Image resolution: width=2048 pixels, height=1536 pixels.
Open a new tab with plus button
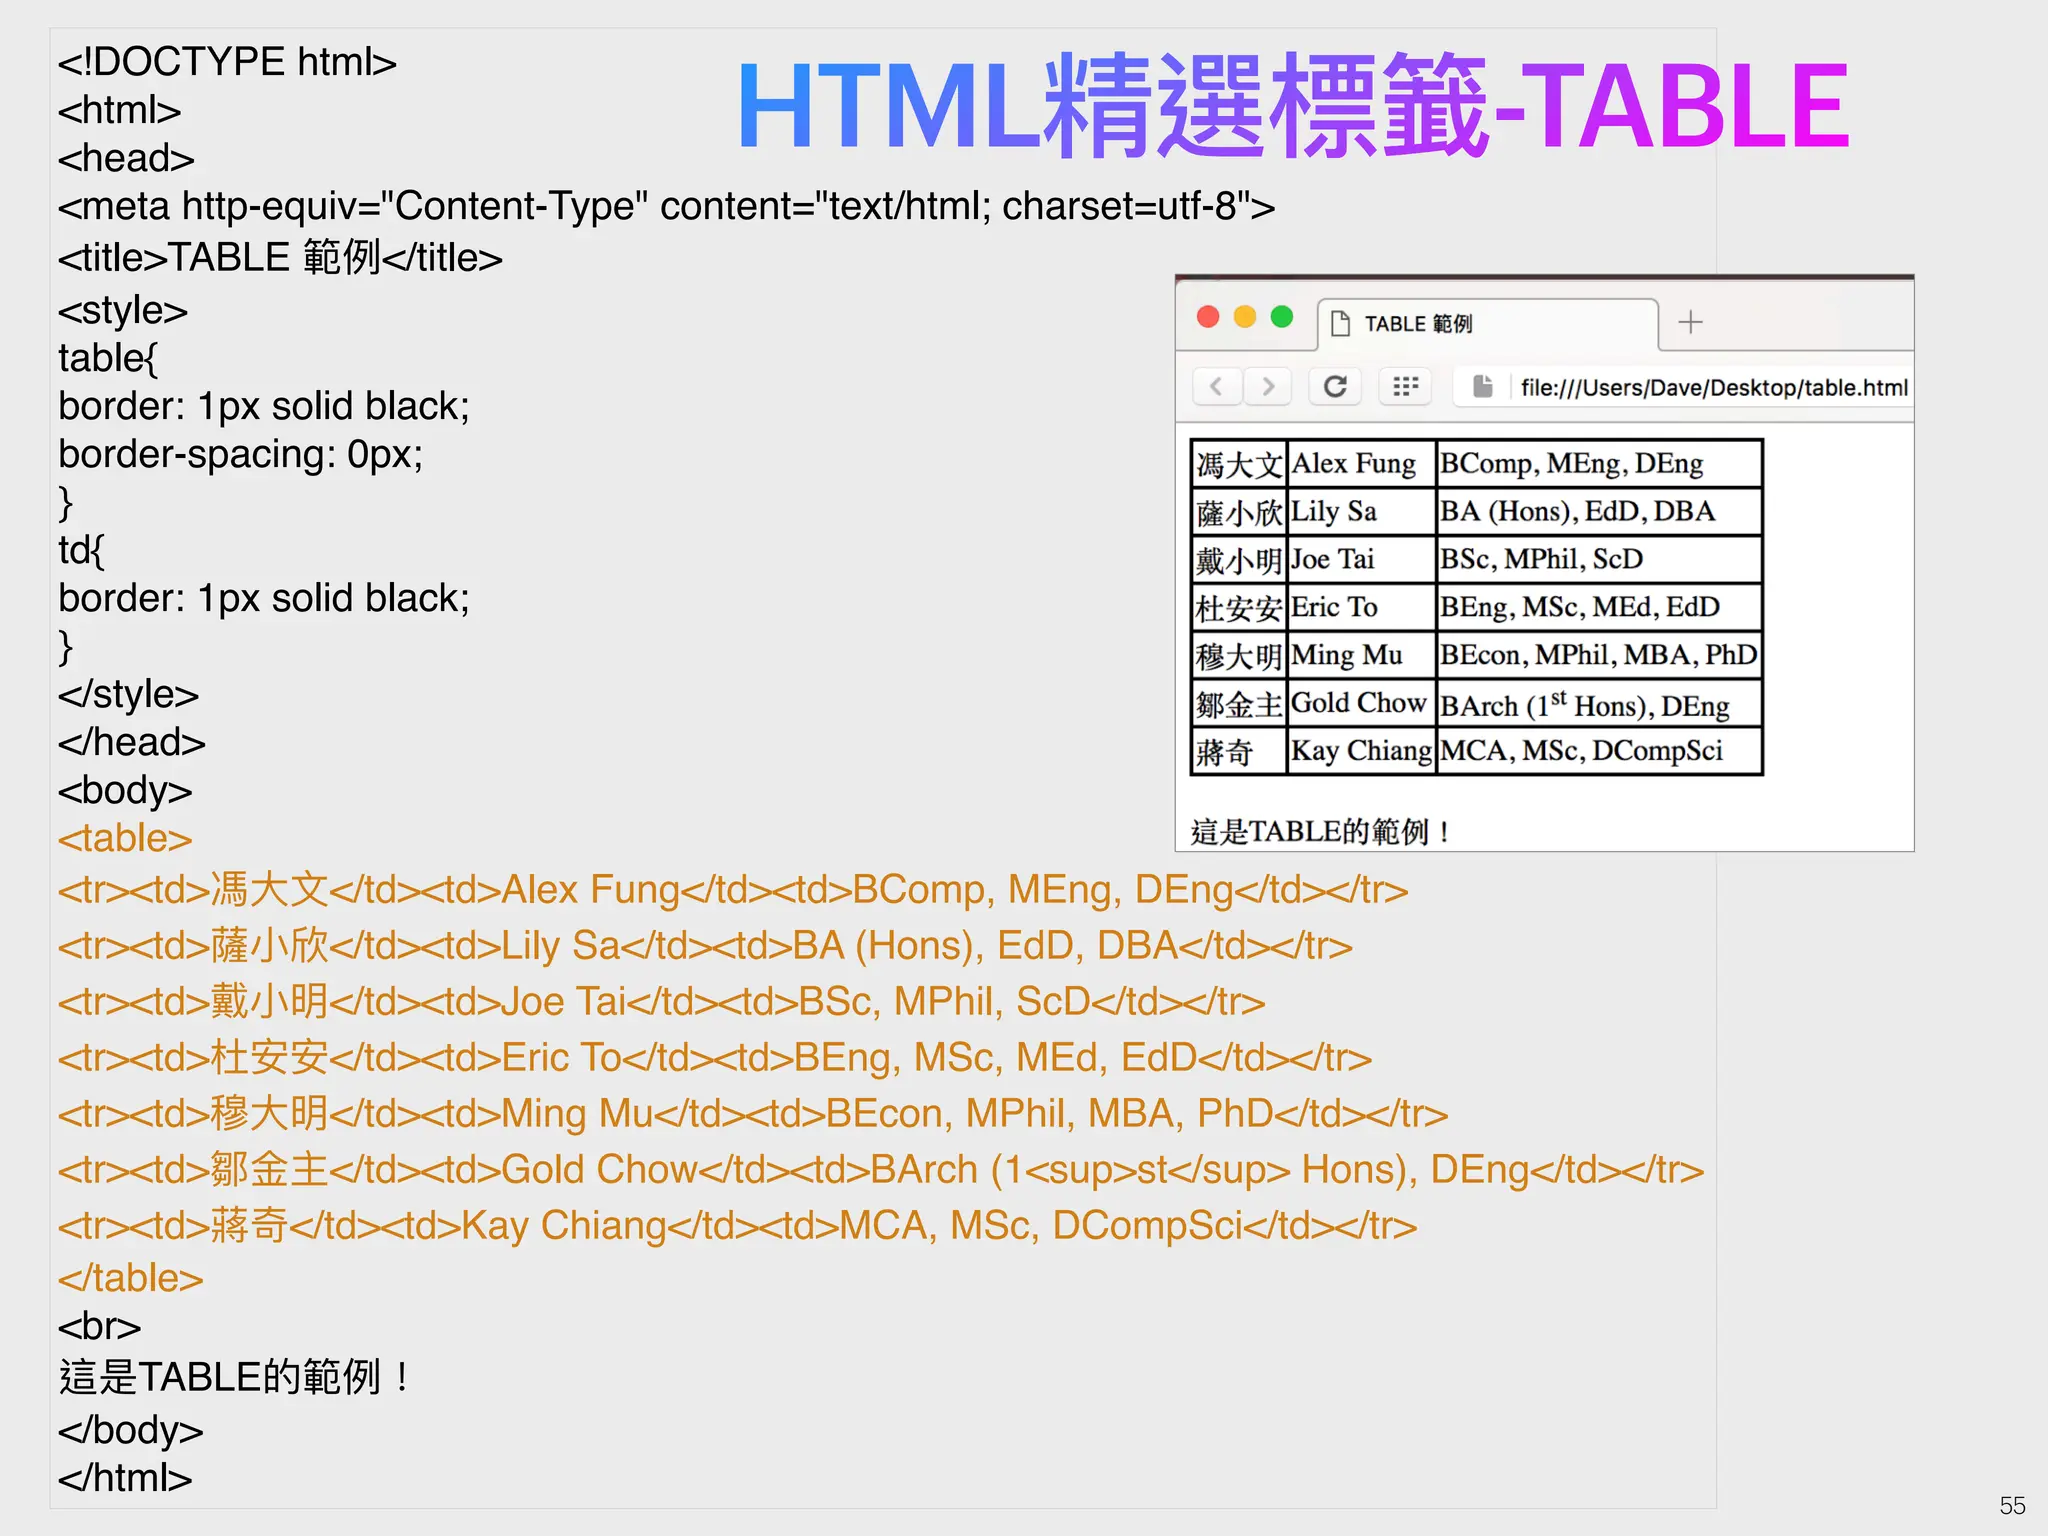[1690, 322]
